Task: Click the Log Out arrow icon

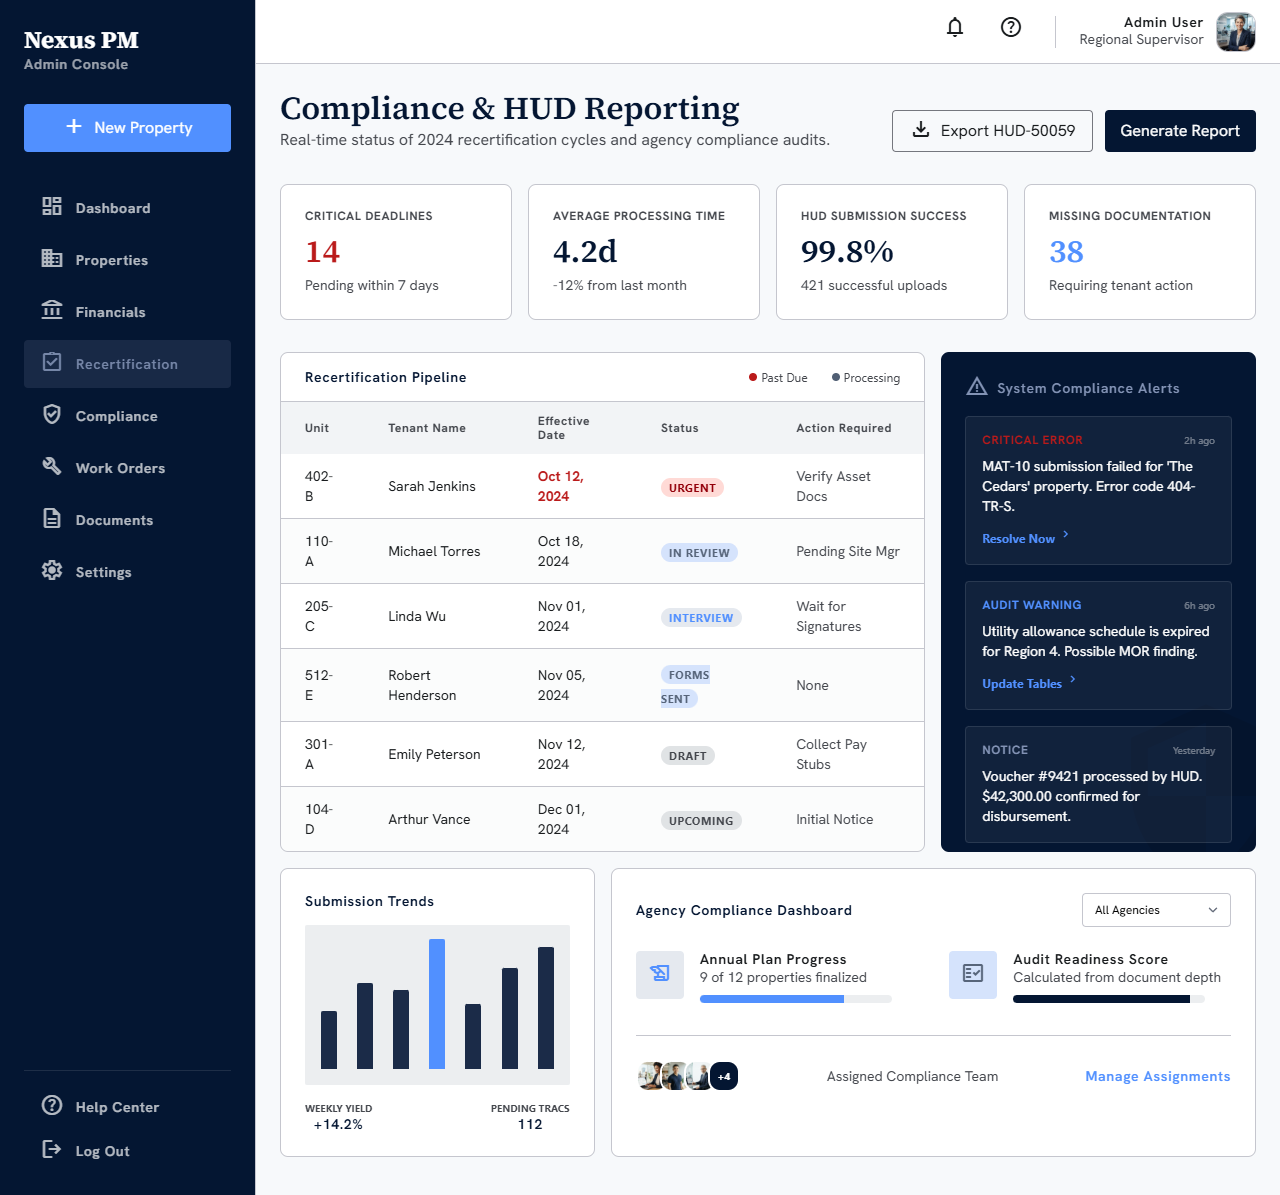Action: [52, 1149]
